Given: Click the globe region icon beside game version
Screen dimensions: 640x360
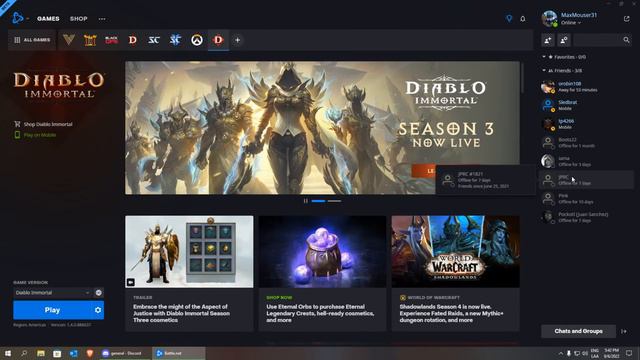Looking at the screenshot, I should pos(99,293).
